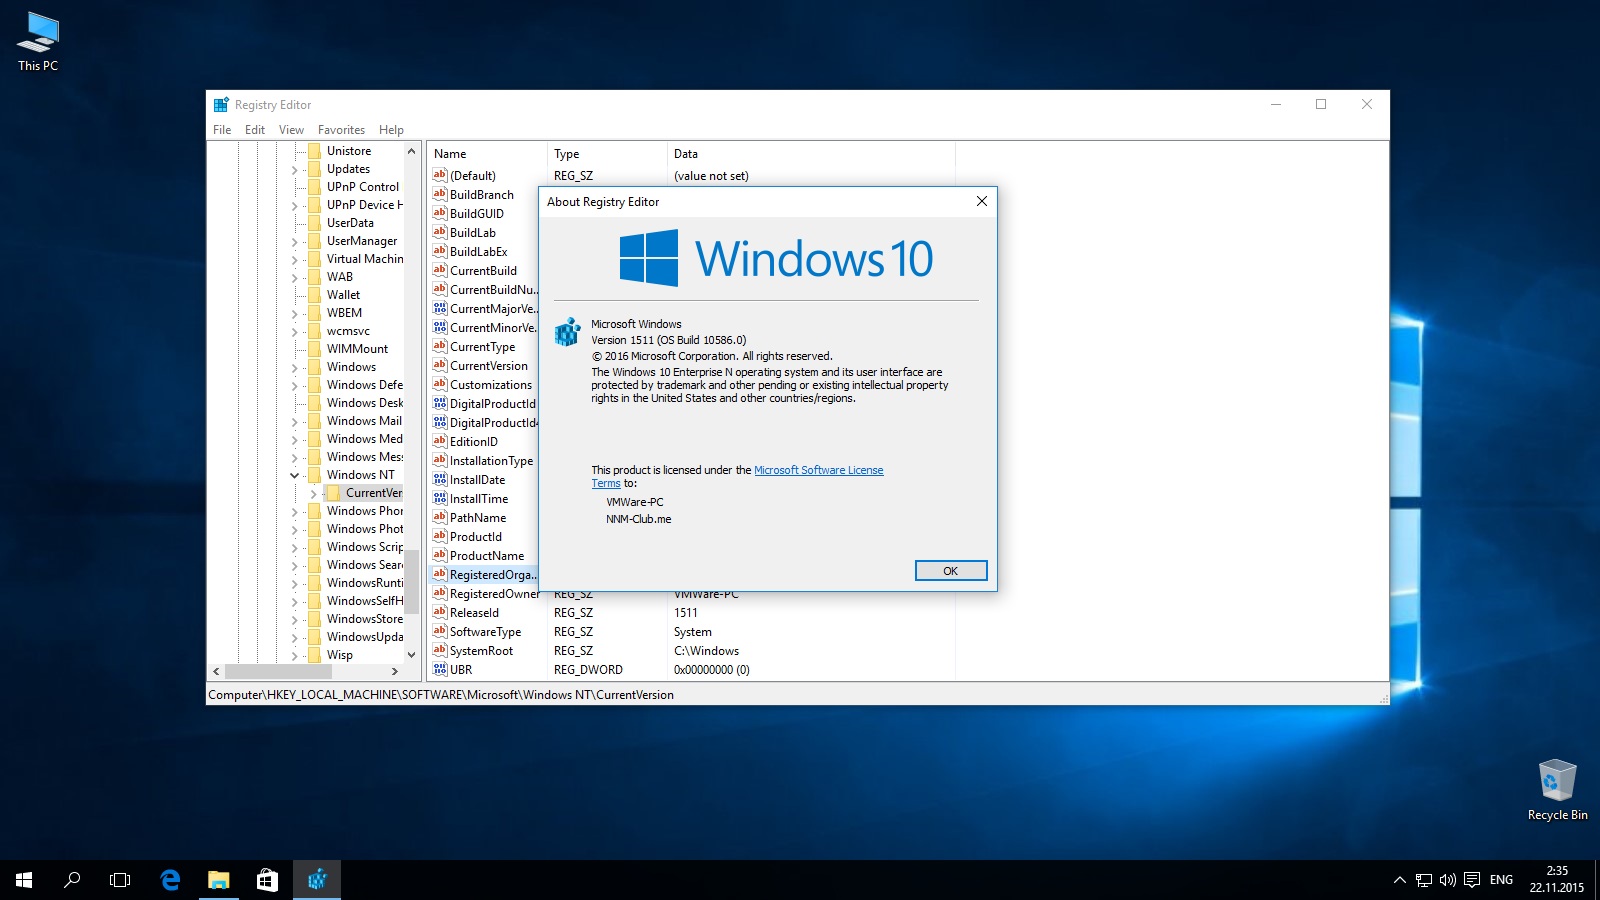The width and height of the screenshot is (1600, 900).
Task: Open Windows Store from taskbar
Action: (x=267, y=880)
